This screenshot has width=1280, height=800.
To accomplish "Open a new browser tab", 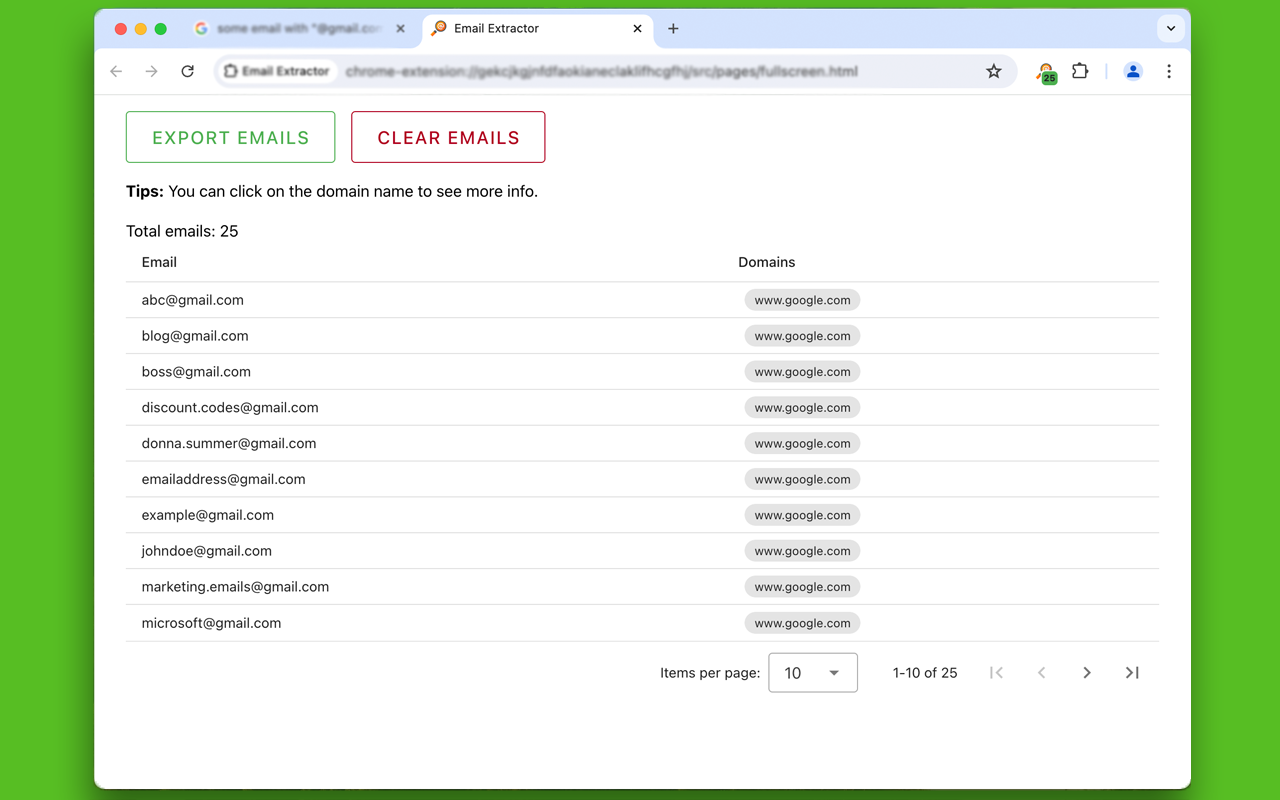I will pyautogui.click(x=673, y=29).
